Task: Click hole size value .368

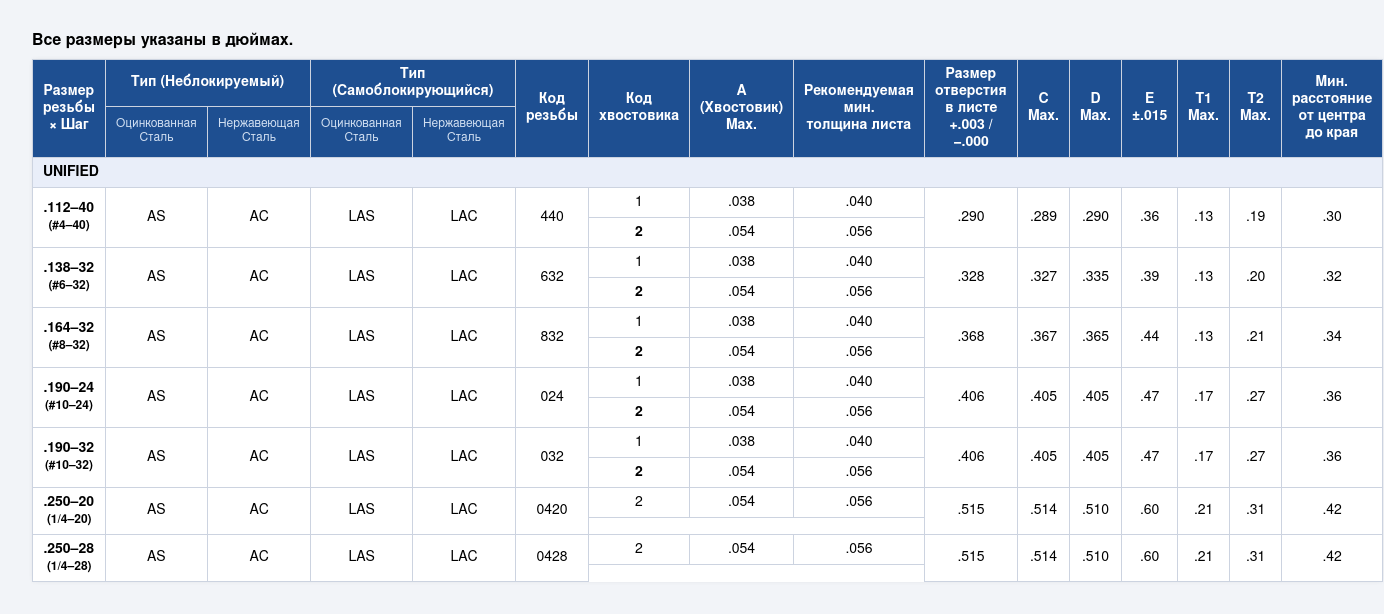Action: coord(971,337)
